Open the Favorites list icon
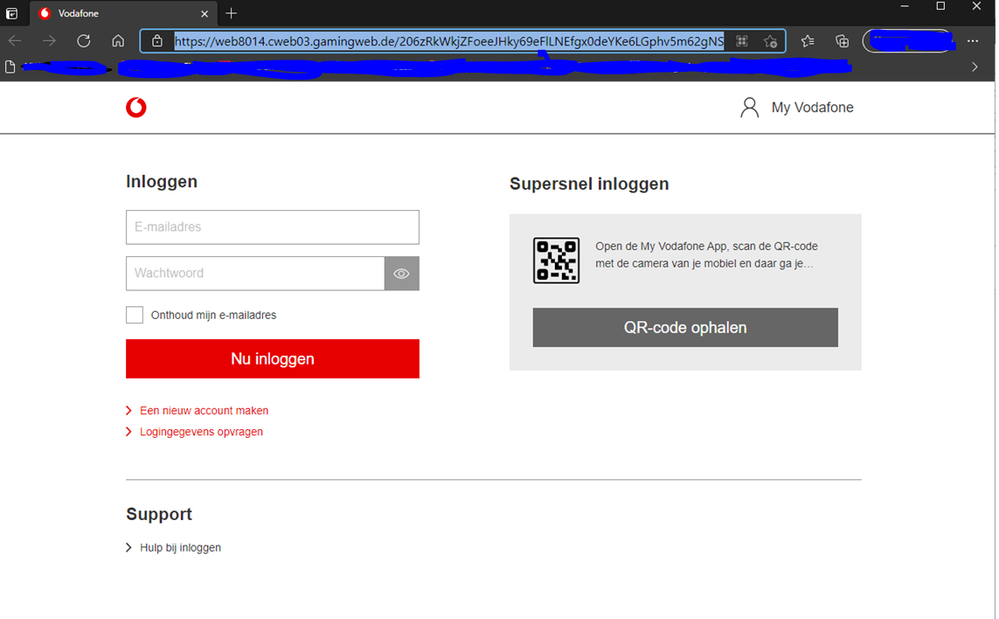Screen dimensions: 999x619 [808, 41]
